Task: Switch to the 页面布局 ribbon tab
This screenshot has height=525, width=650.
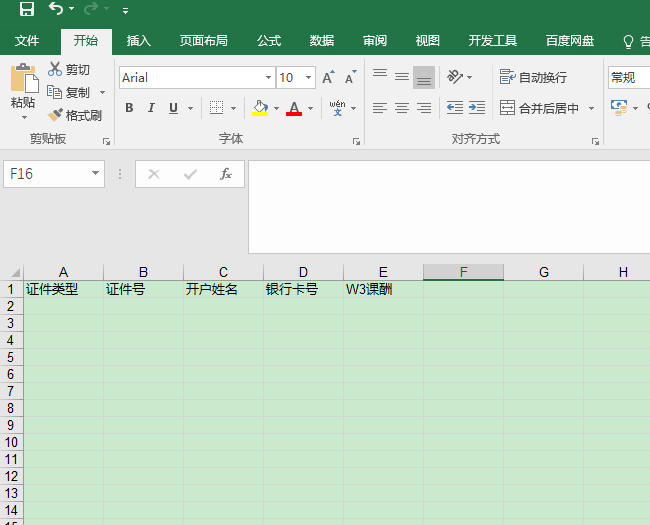Action: pos(204,41)
